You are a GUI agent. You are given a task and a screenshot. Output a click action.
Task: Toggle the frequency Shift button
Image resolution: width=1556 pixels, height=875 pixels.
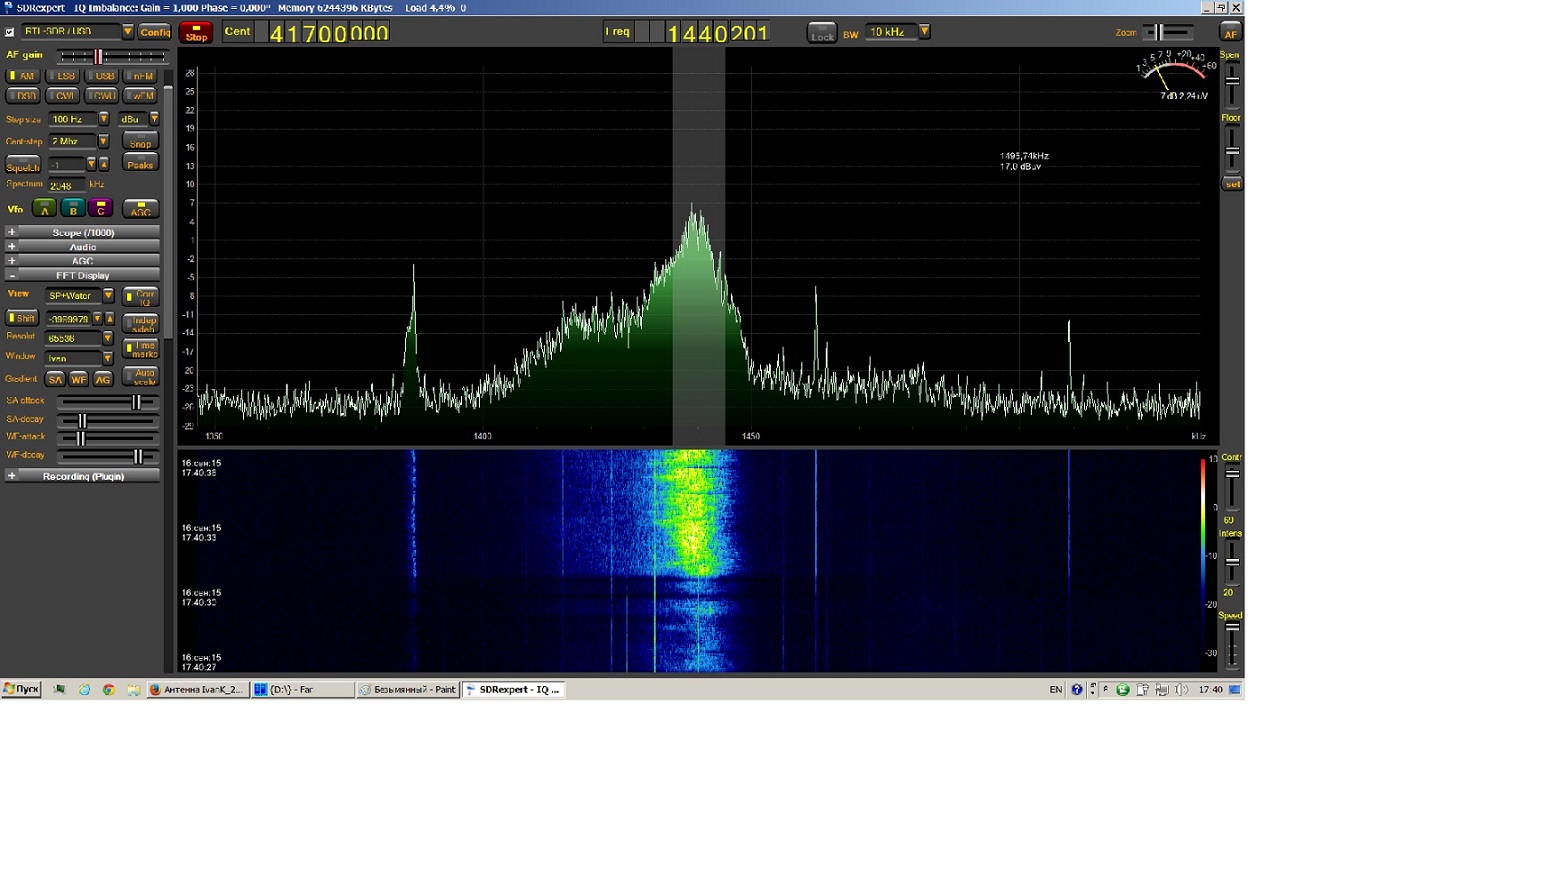(x=22, y=318)
